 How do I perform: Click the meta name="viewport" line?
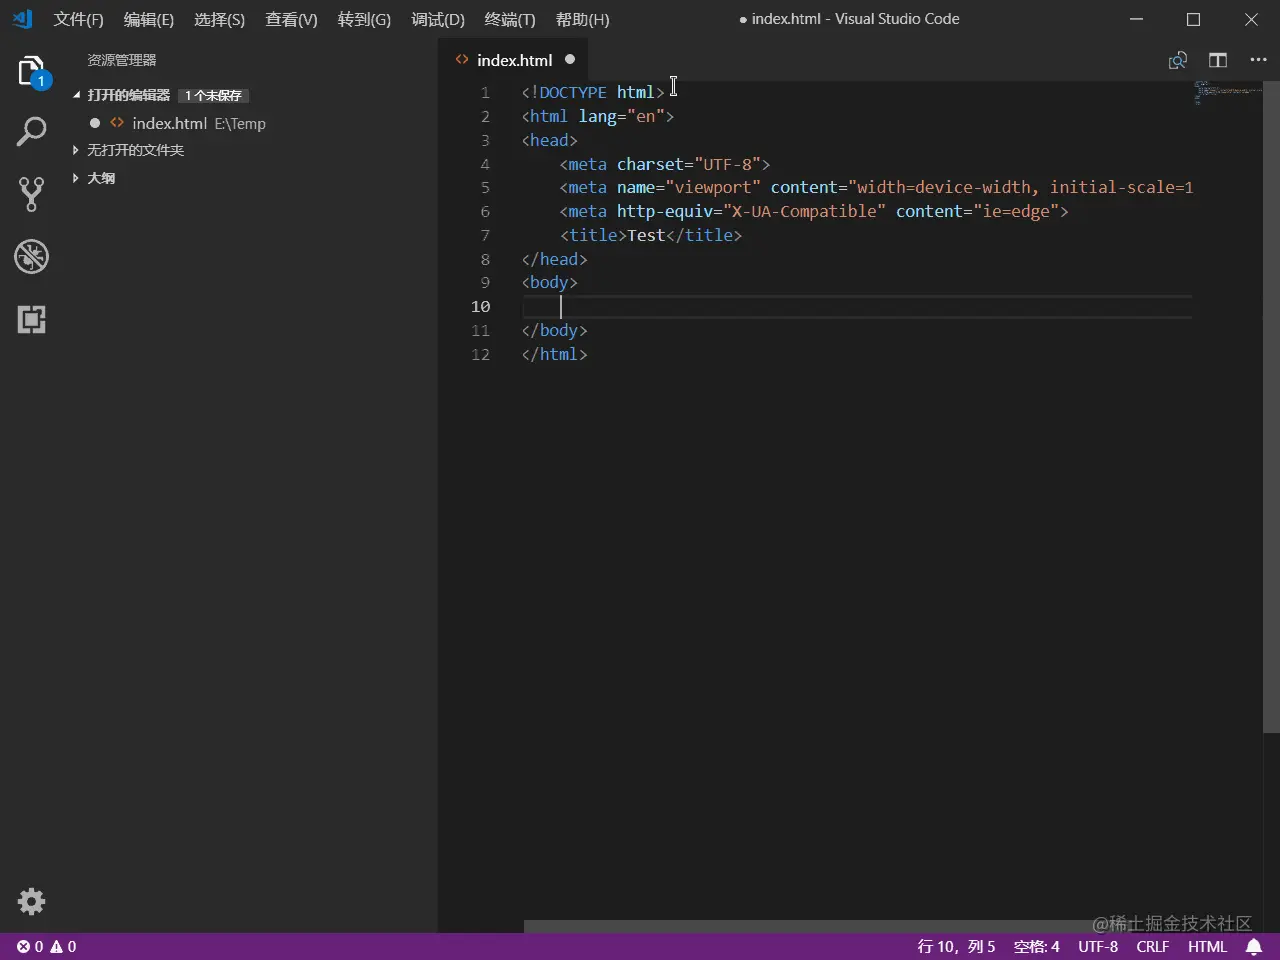[x=876, y=187]
